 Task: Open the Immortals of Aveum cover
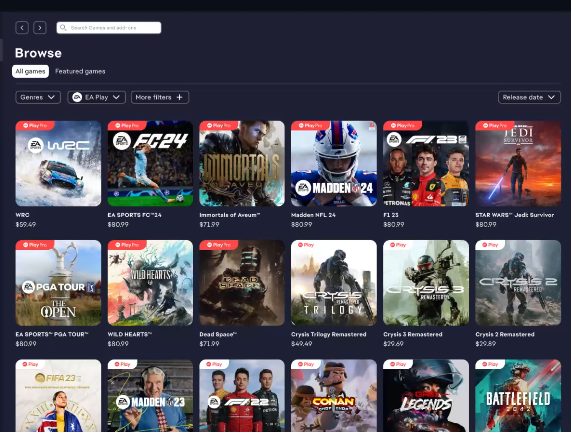click(242, 164)
